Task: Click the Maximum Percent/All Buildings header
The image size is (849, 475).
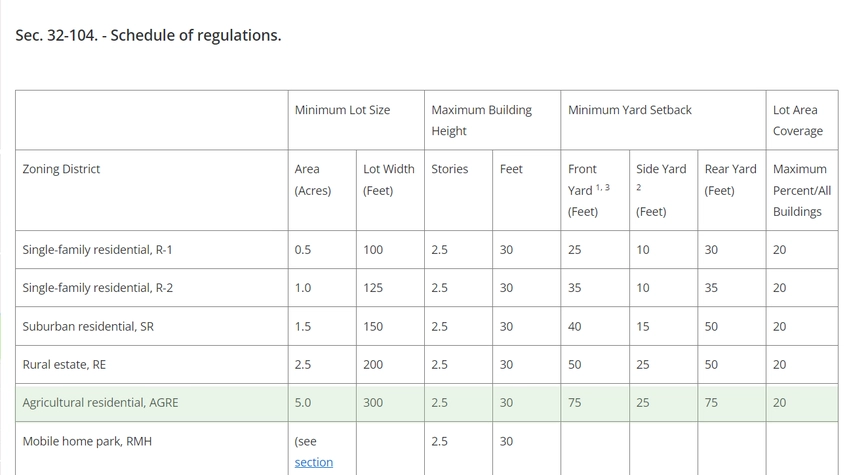Action: (x=801, y=190)
